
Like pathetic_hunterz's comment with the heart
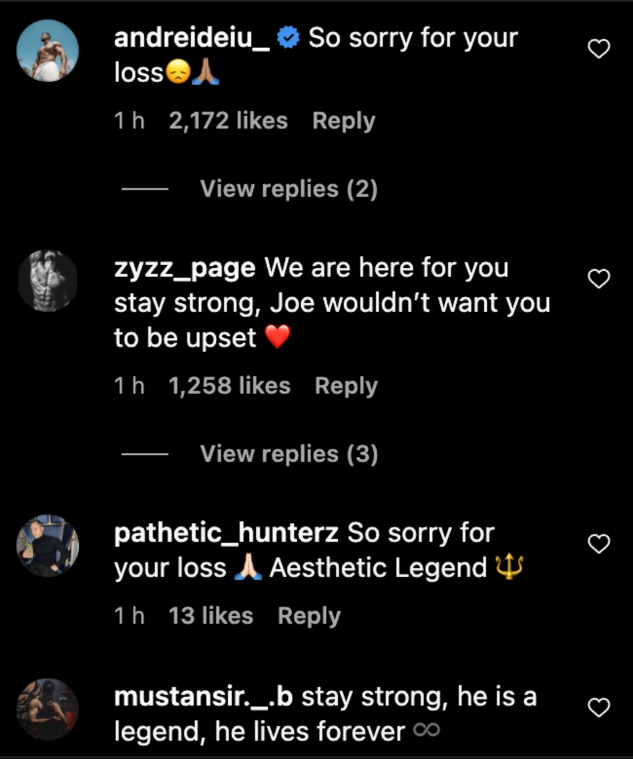(598, 544)
